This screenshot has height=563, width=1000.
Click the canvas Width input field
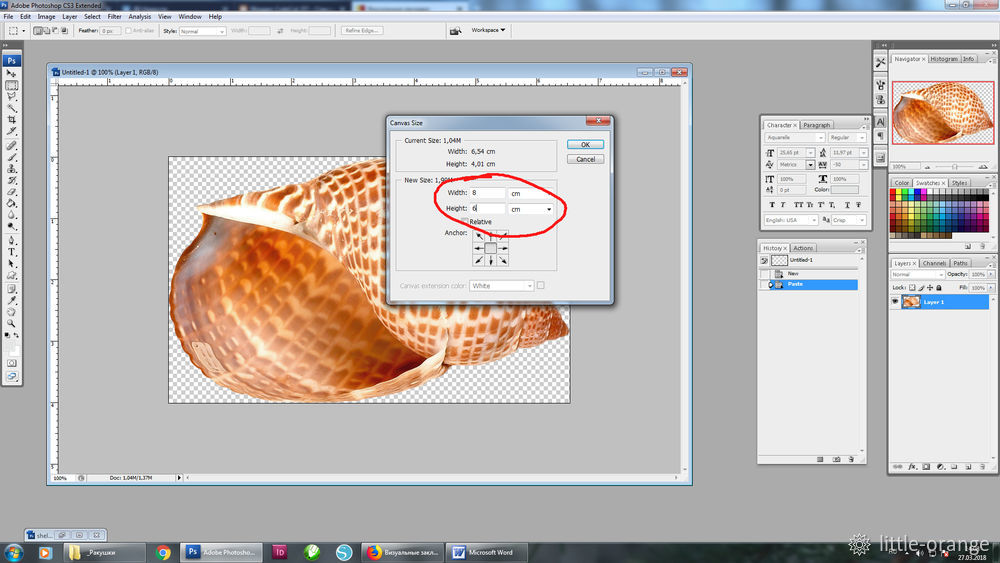487,193
